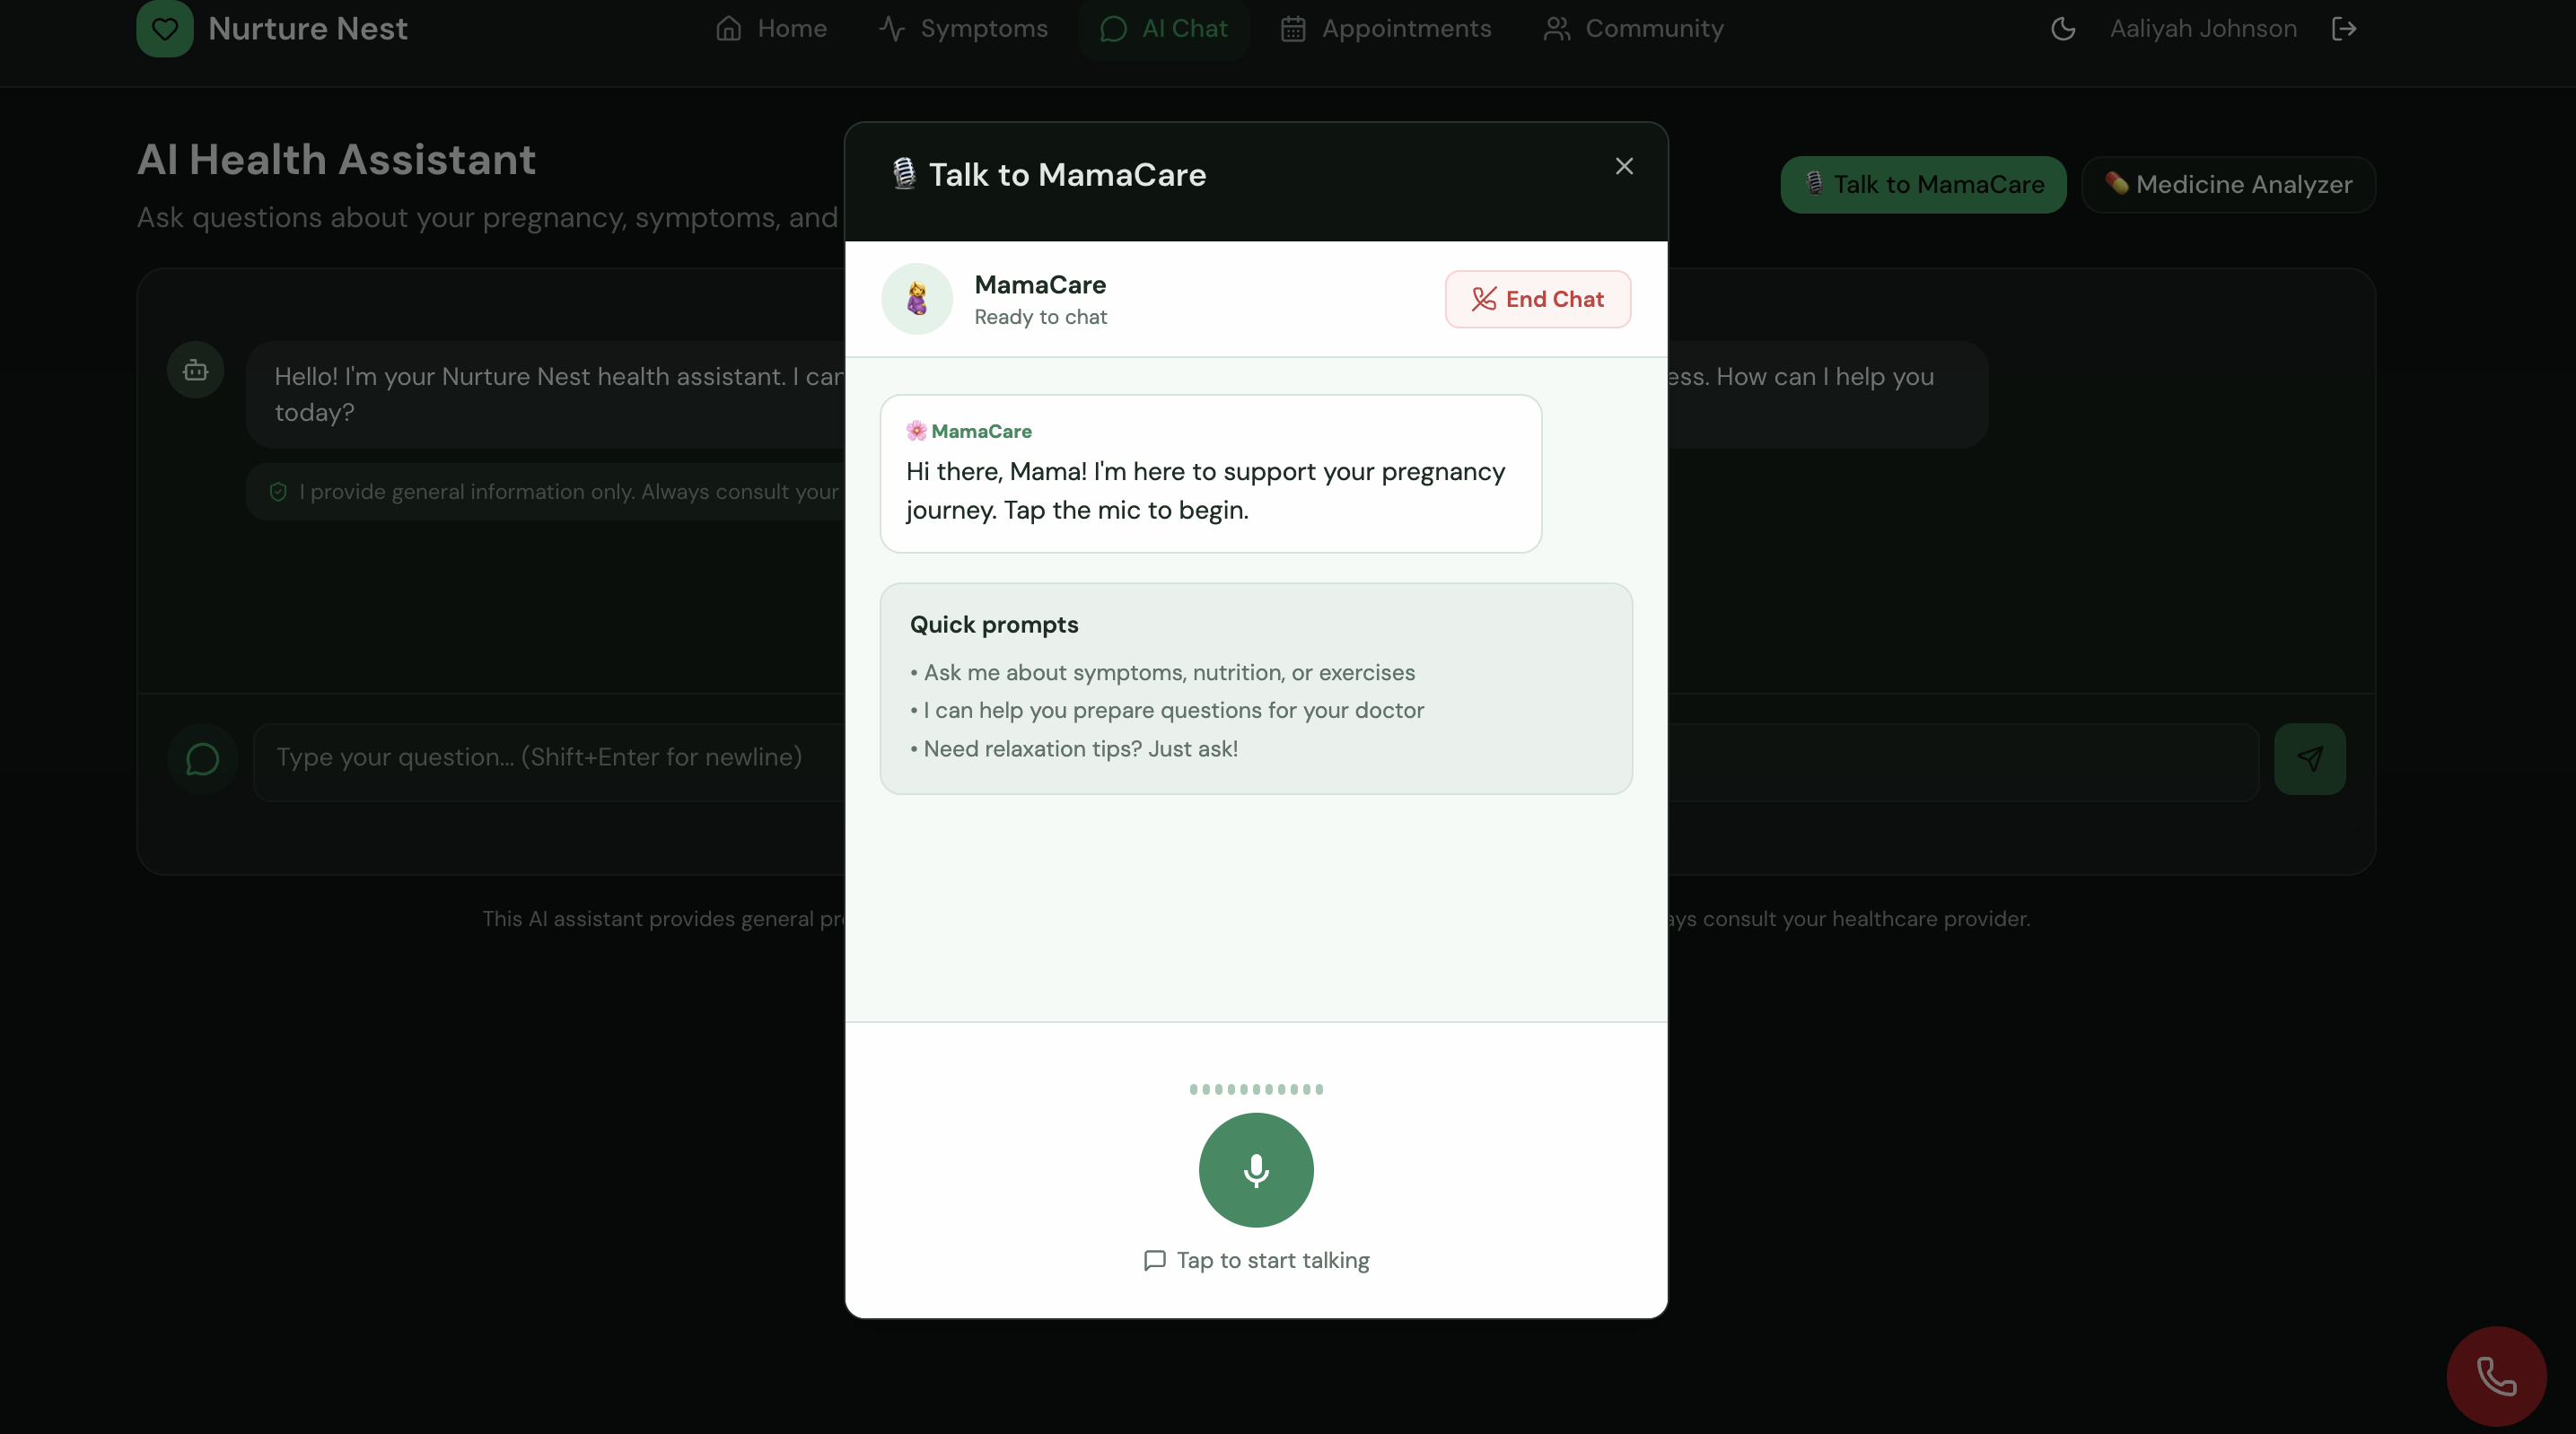Click the MamaCare pregnant avatar

click(916, 299)
